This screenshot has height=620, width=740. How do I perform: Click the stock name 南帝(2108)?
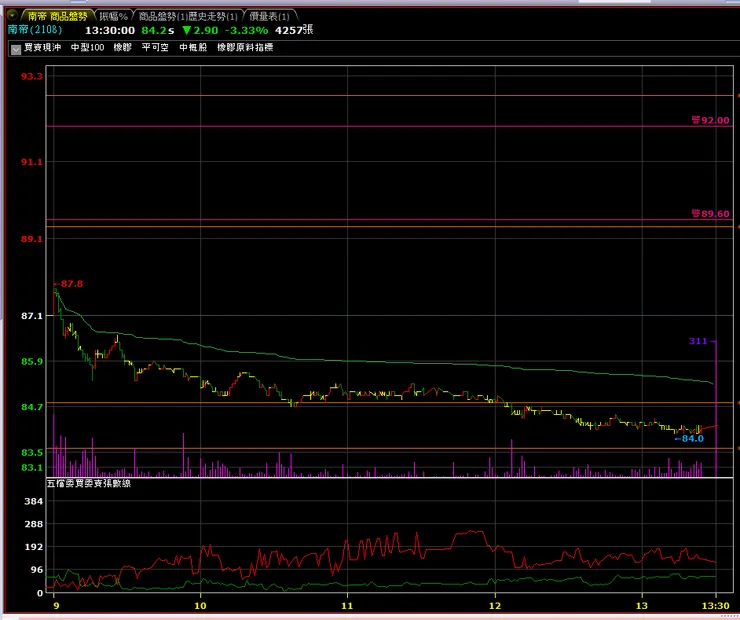point(35,30)
